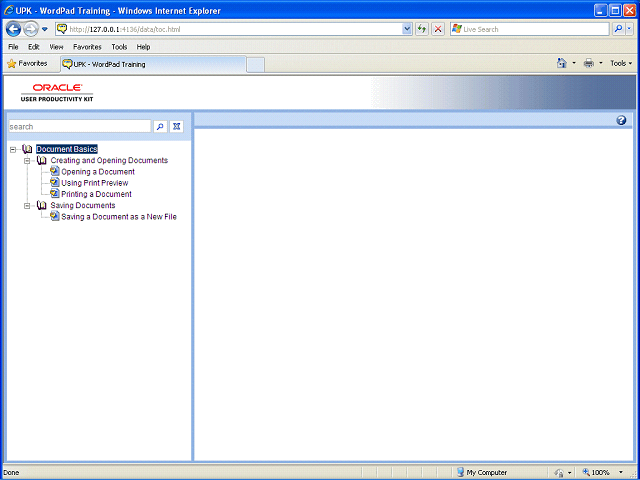Click the Opening a Document topic icon

[x=55, y=171]
